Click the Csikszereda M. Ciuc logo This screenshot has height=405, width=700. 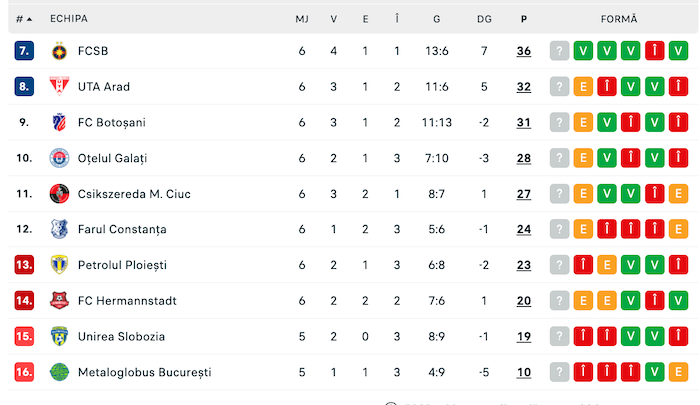point(58,194)
